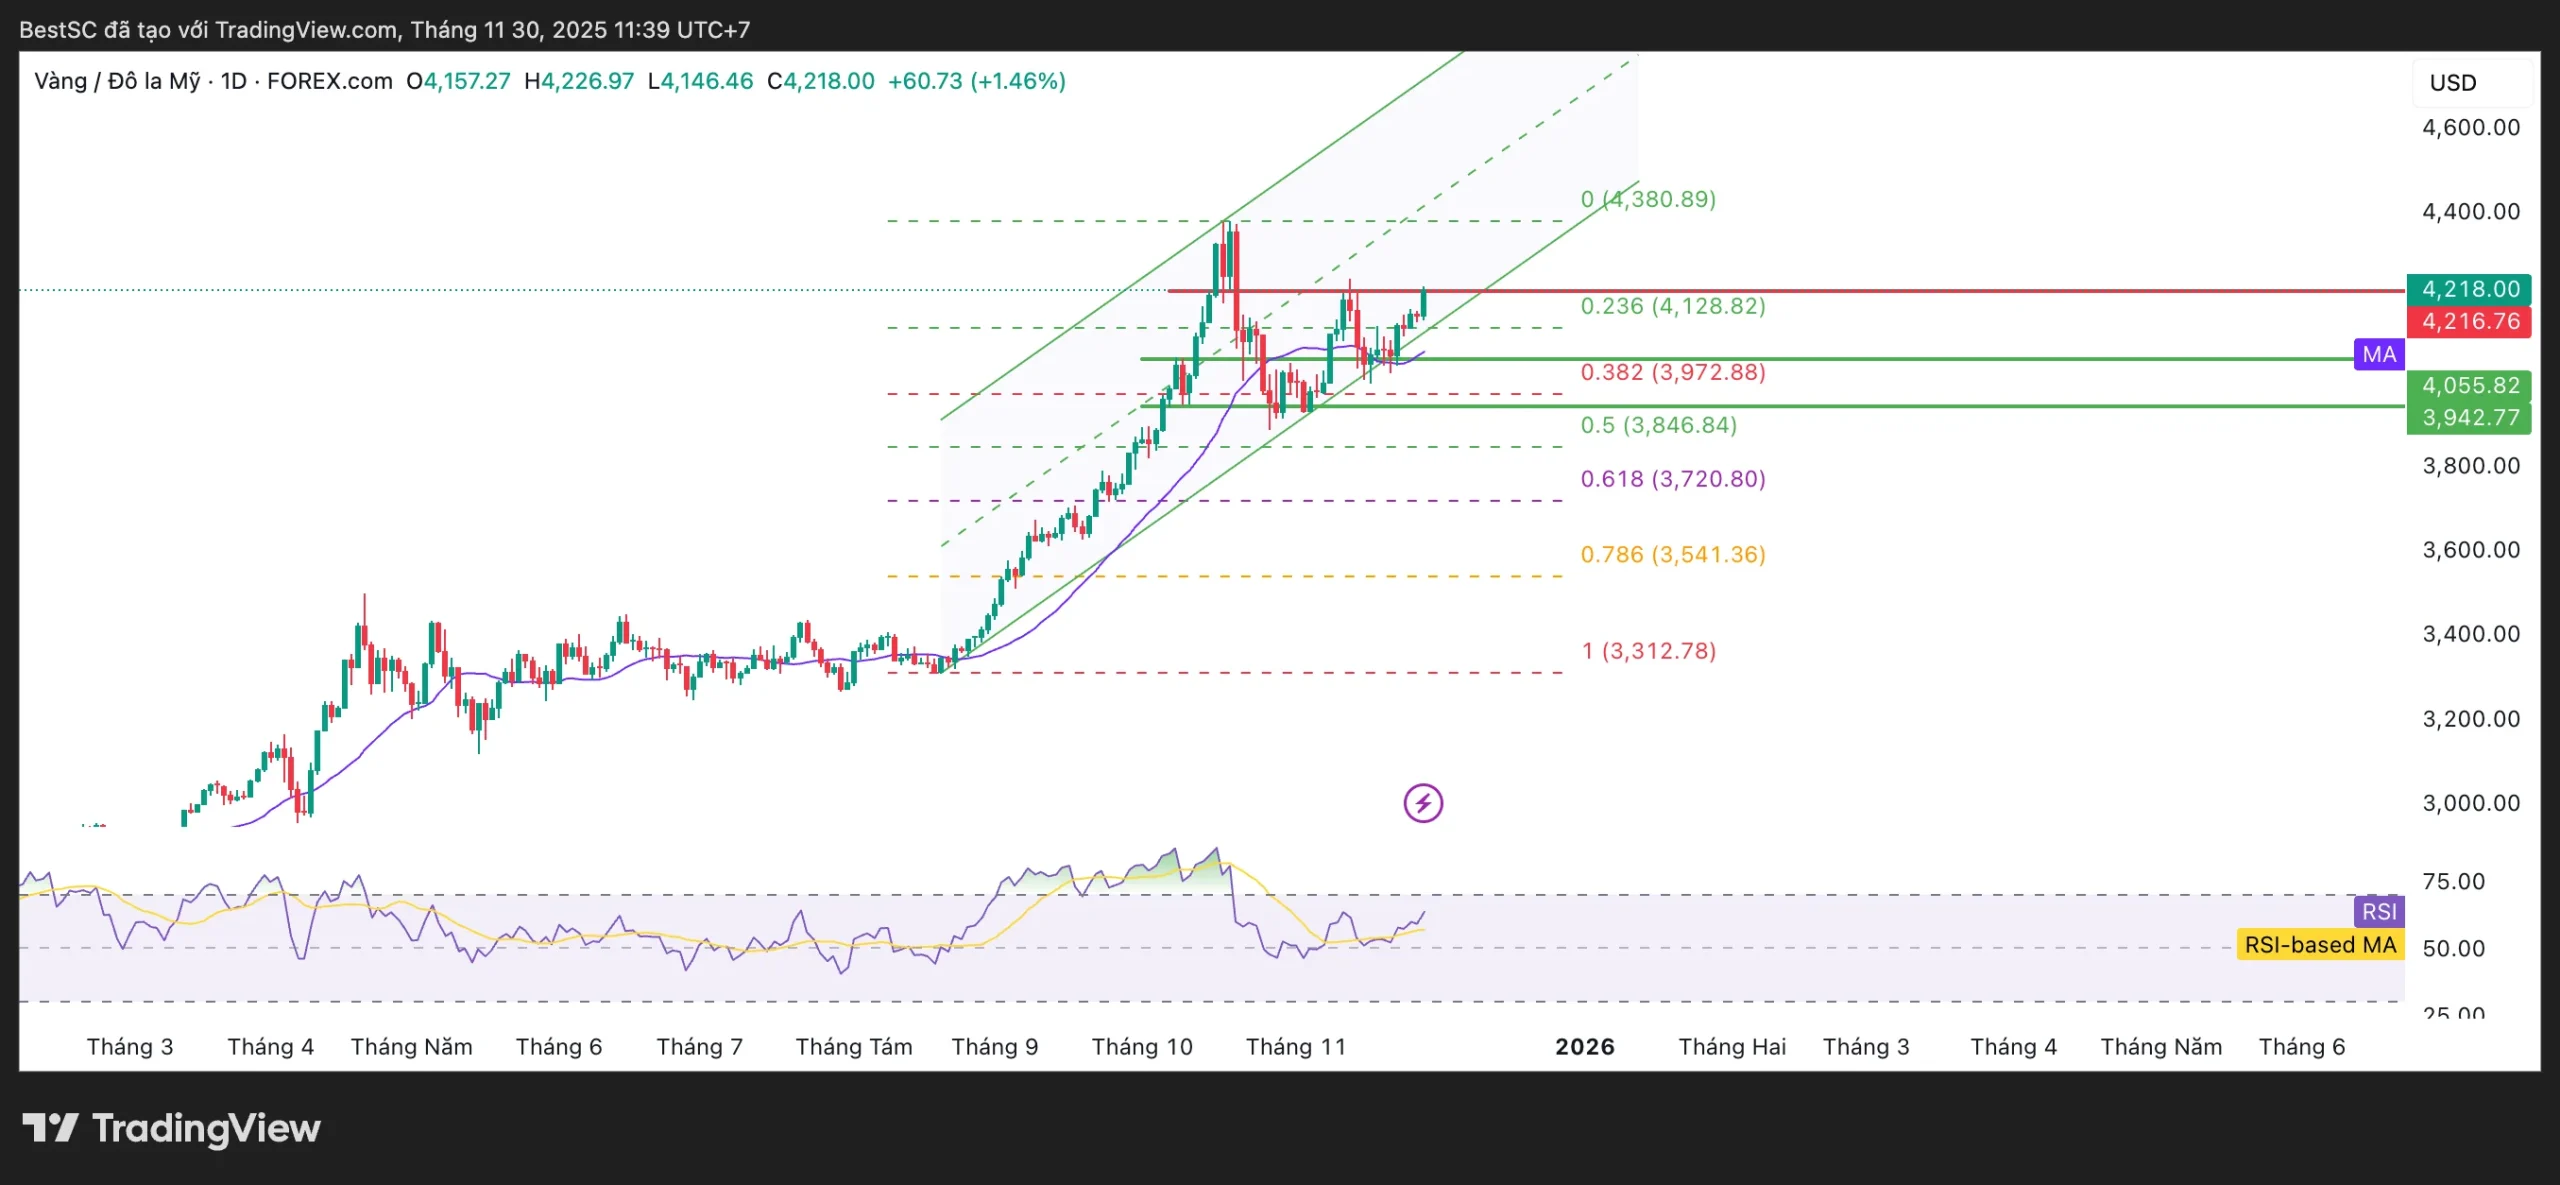
Task: Click Tháng 11 on the time axis
Action: (x=1295, y=1047)
